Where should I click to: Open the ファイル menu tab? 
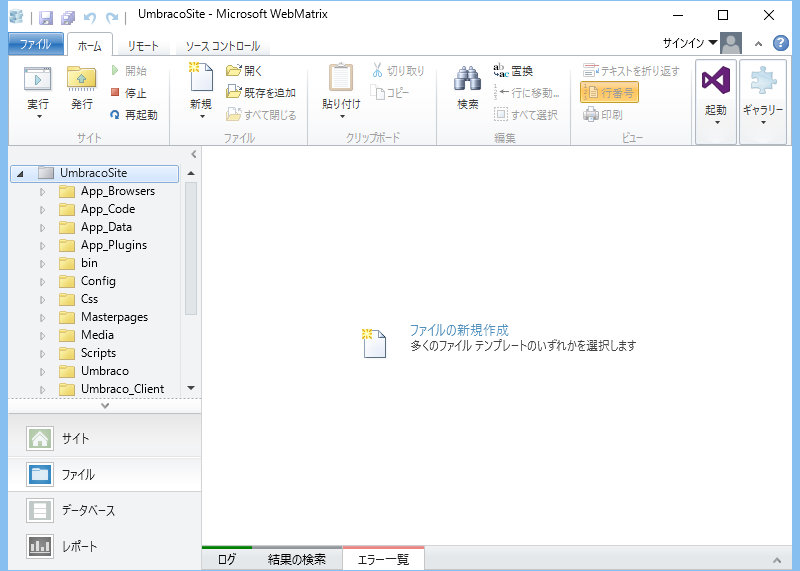(36, 44)
